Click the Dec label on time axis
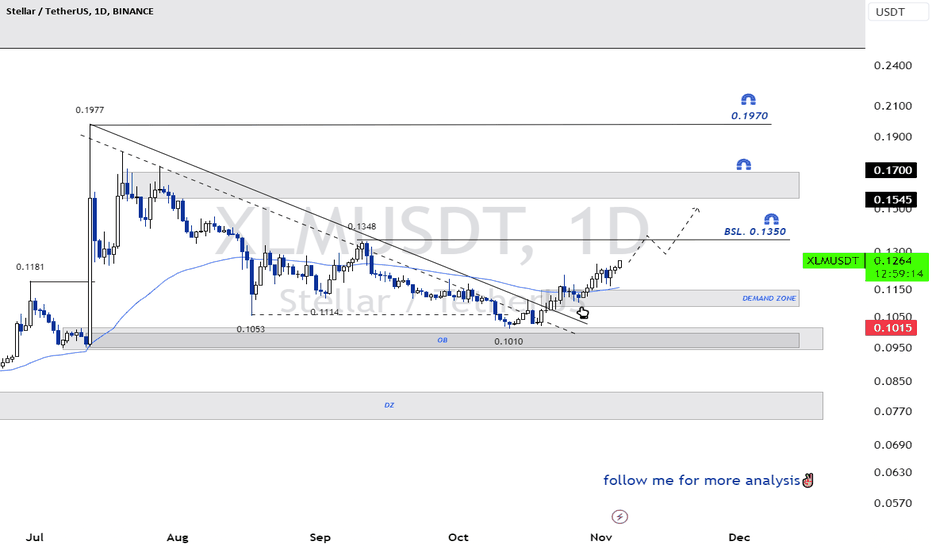 [739, 538]
